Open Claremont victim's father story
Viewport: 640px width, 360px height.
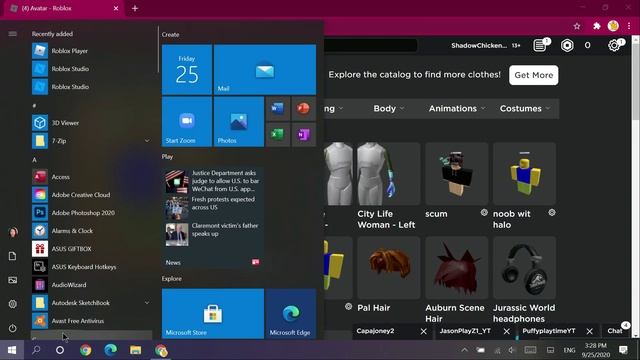click(x=213, y=233)
